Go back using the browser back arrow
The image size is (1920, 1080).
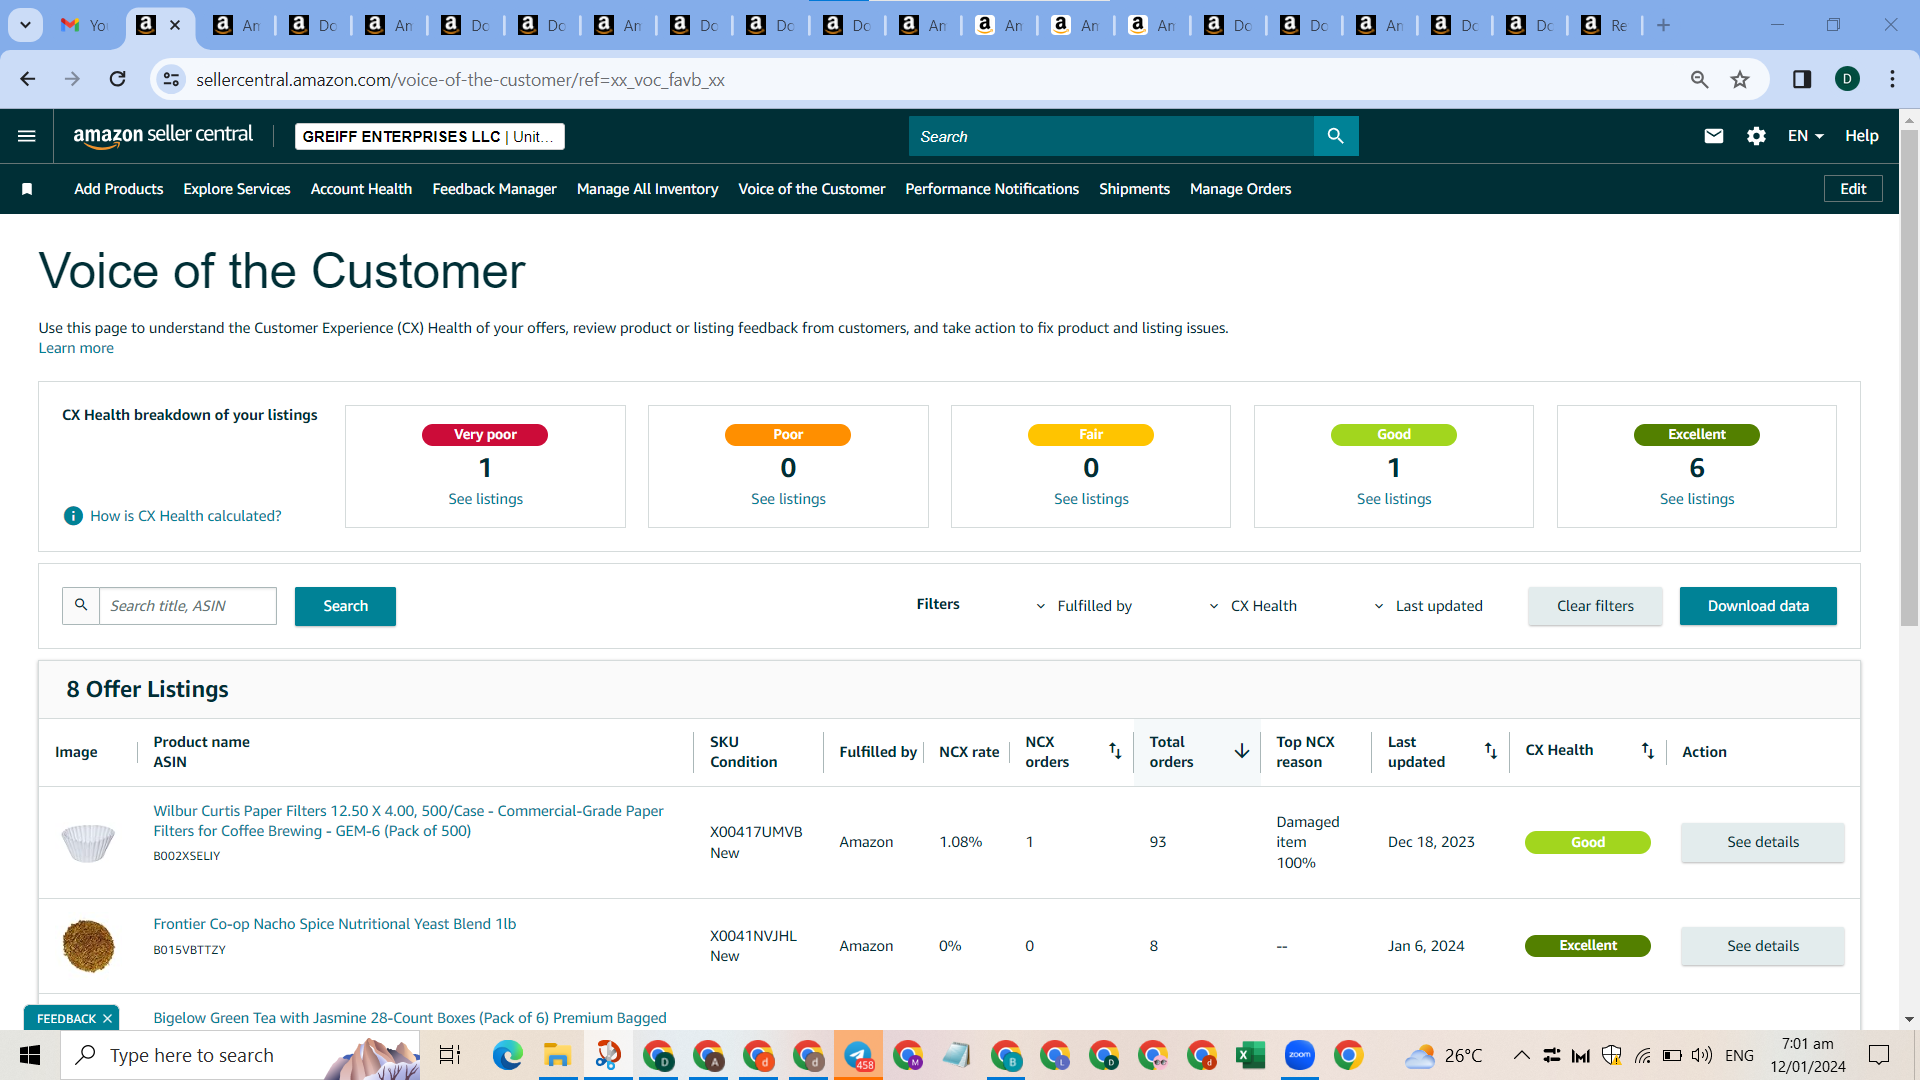tap(28, 79)
